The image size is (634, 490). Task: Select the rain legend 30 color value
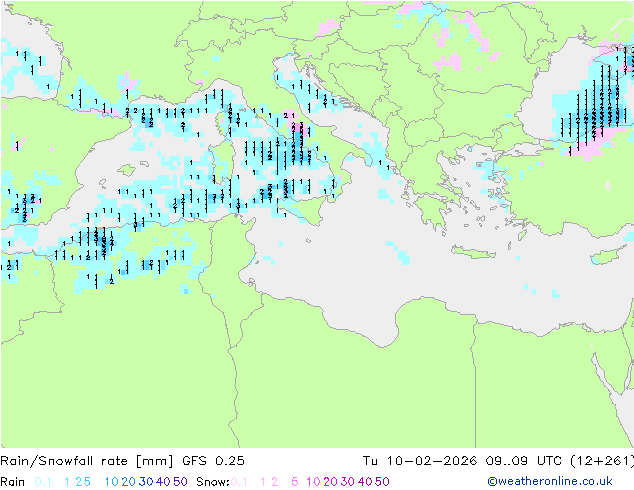click(146, 482)
